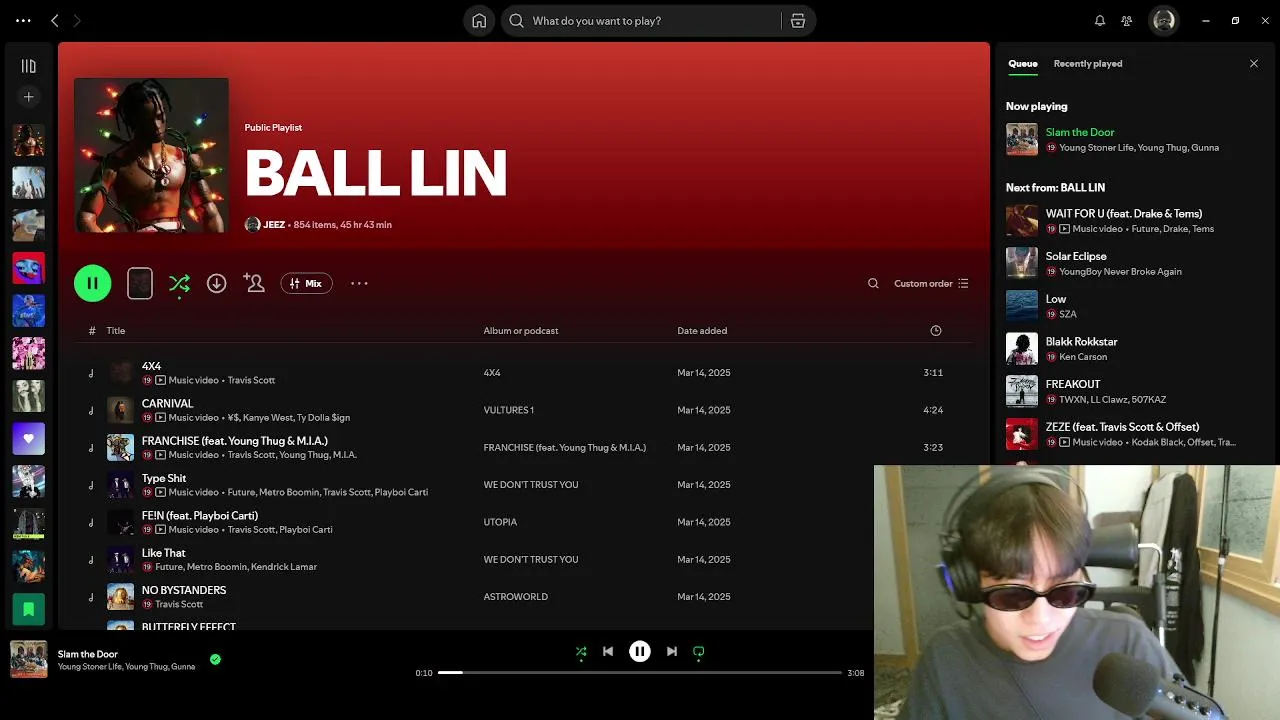Open the notifications bell icon

(1100, 21)
